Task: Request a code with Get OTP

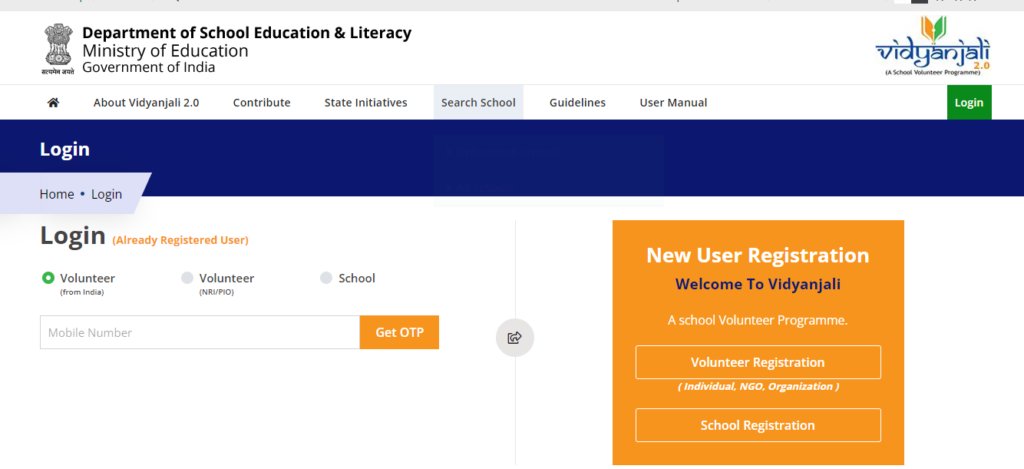Action: coord(399,332)
